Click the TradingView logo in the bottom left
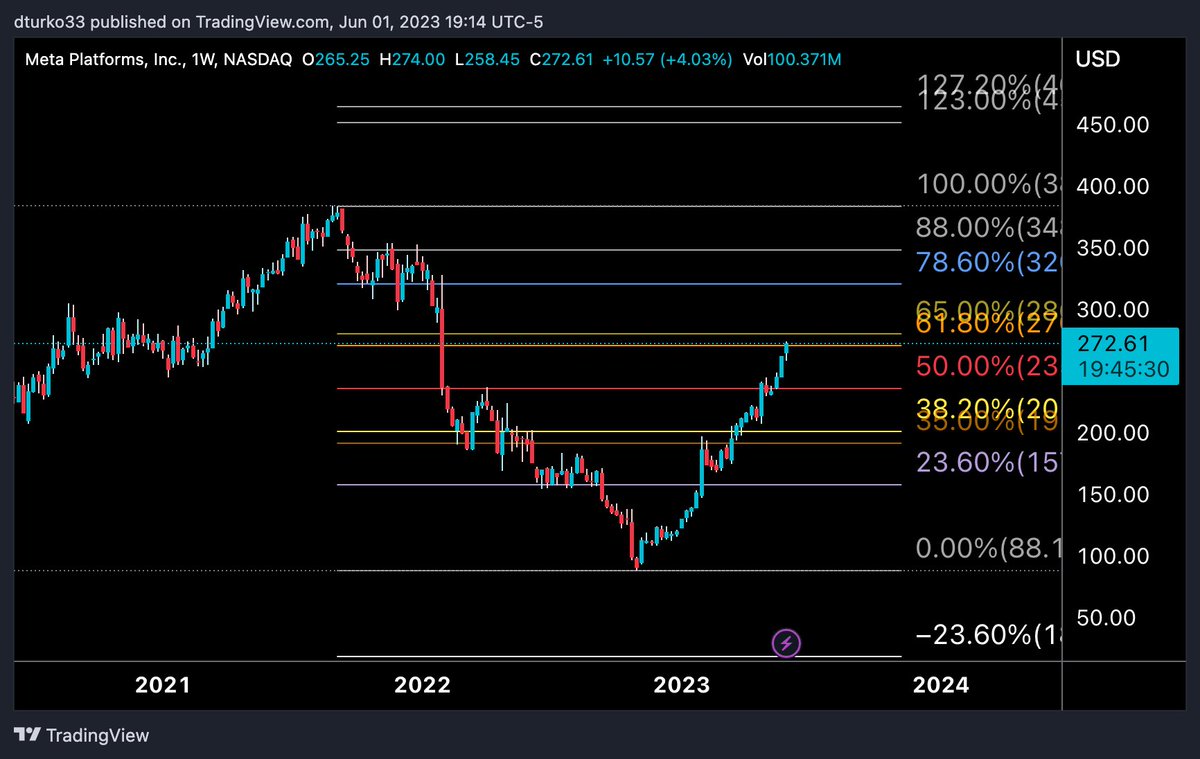Viewport: 1200px width, 759px height. (80, 735)
